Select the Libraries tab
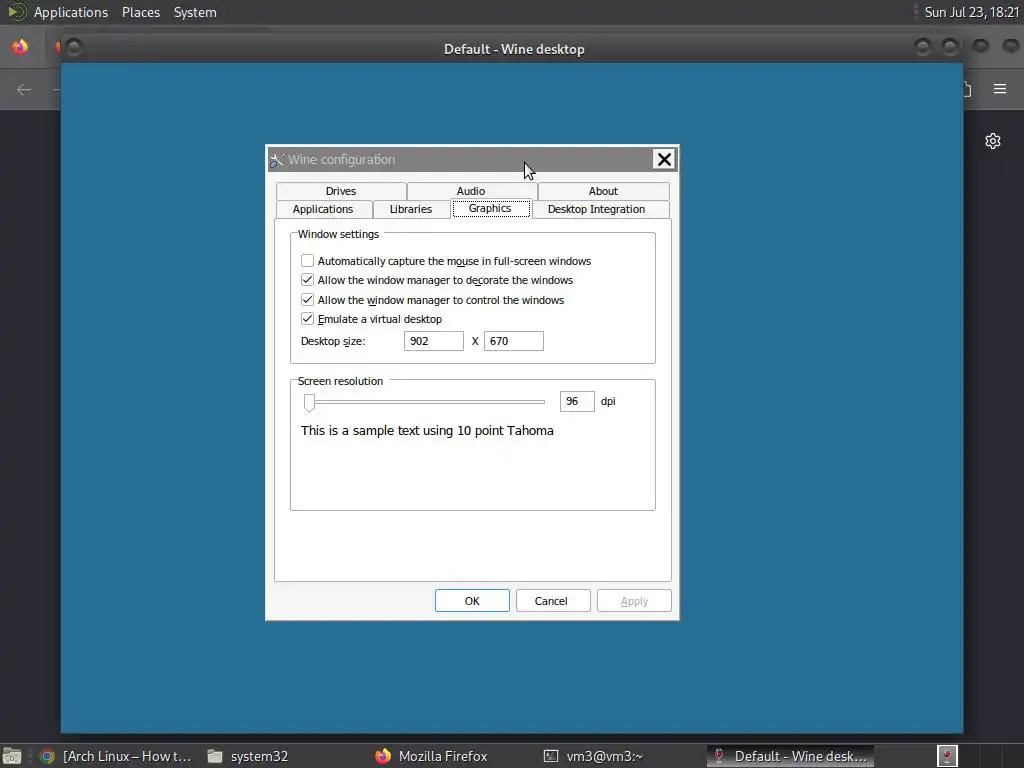1024x768 pixels. pos(411,209)
